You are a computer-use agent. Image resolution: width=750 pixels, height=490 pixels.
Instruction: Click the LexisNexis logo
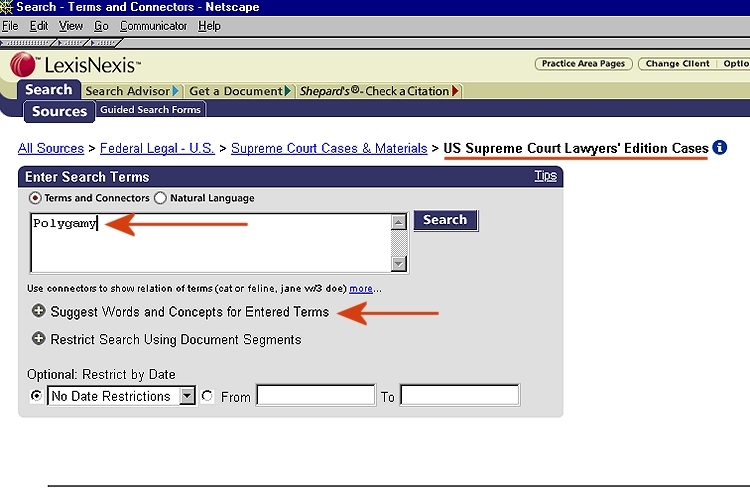click(x=75, y=65)
